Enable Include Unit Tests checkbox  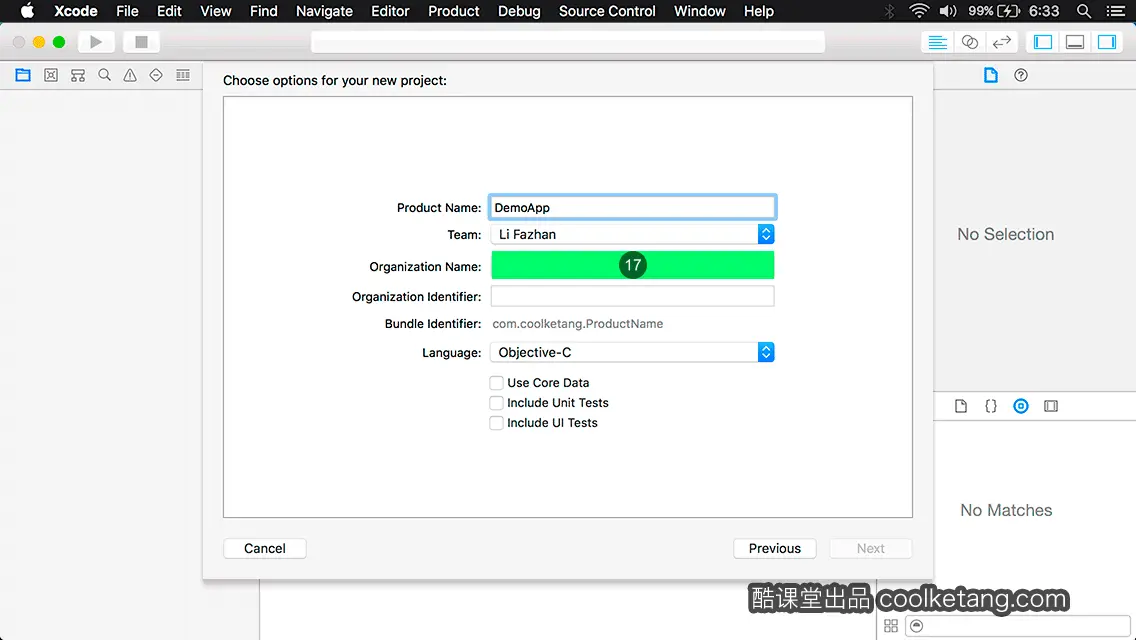coord(496,403)
